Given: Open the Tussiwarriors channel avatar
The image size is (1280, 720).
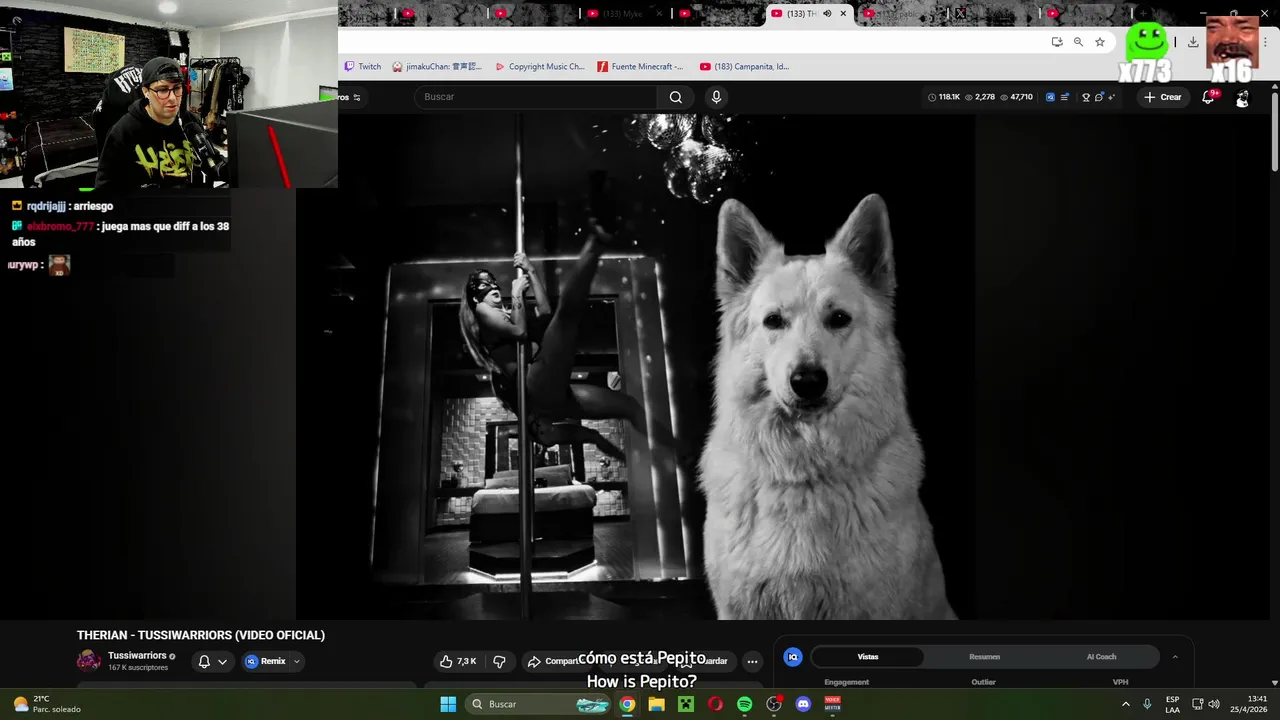Looking at the screenshot, I should tap(89, 660).
